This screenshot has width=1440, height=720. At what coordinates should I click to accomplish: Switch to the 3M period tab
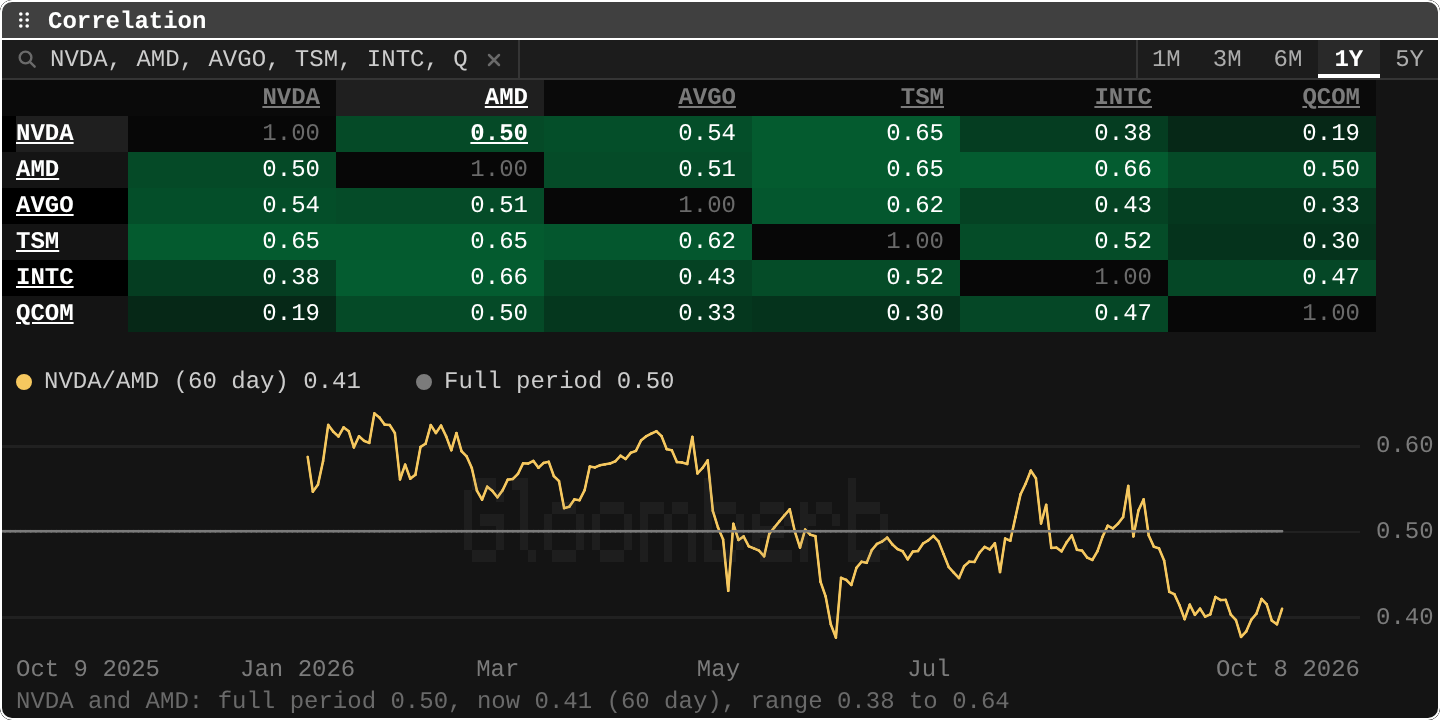click(x=1227, y=59)
